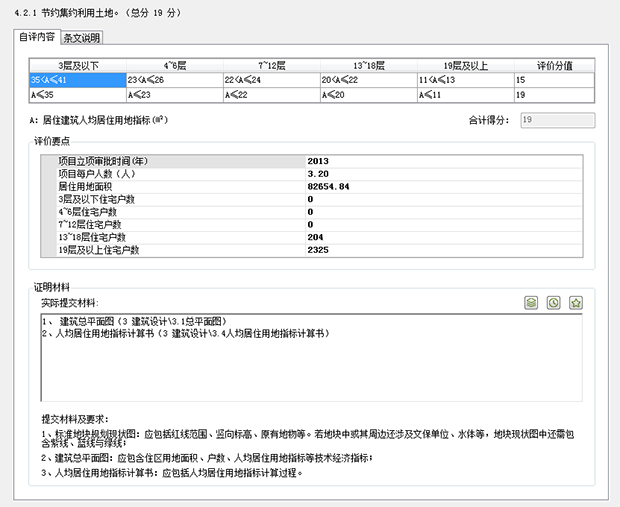Image resolution: width=620 pixels, height=507 pixels.
Task: Click material line 2 人均居住用地指标计算书
Action: tap(186, 334)
